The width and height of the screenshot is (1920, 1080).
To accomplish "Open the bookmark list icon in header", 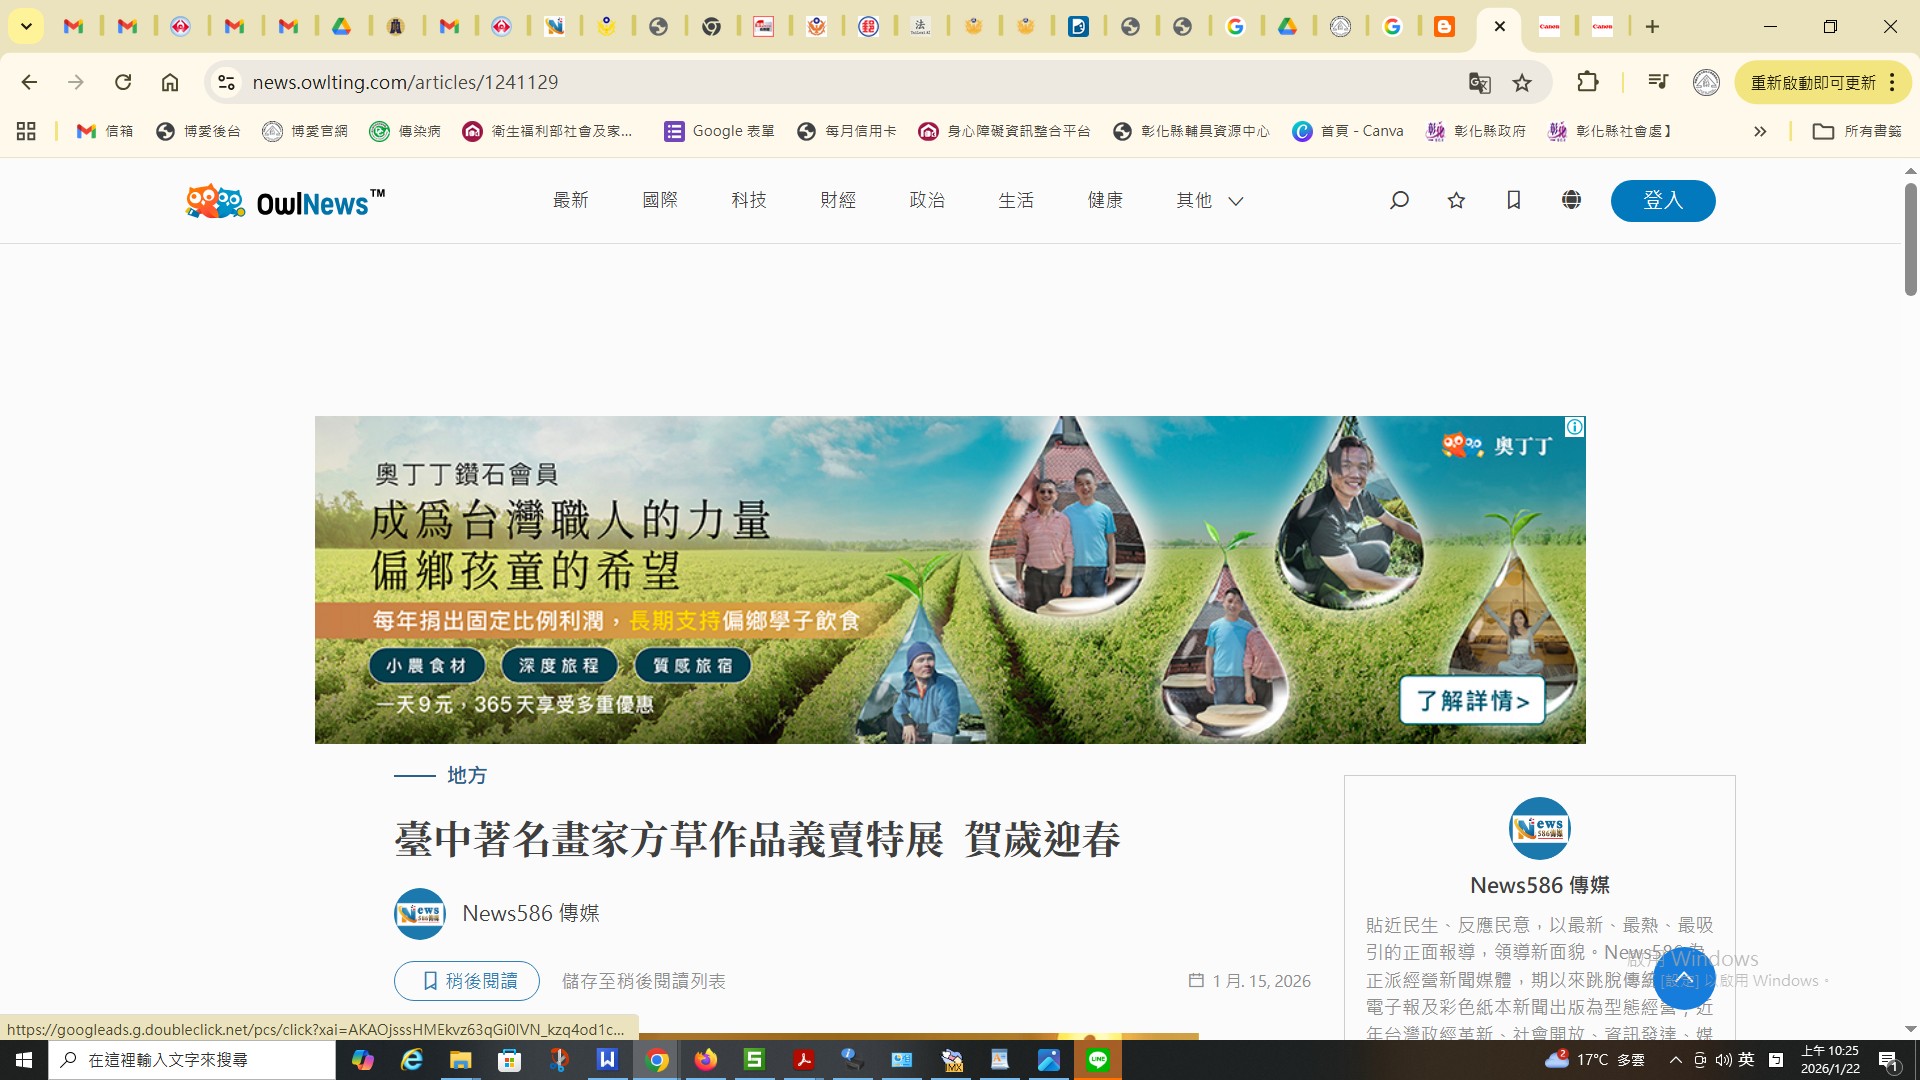I will 1514,200.
